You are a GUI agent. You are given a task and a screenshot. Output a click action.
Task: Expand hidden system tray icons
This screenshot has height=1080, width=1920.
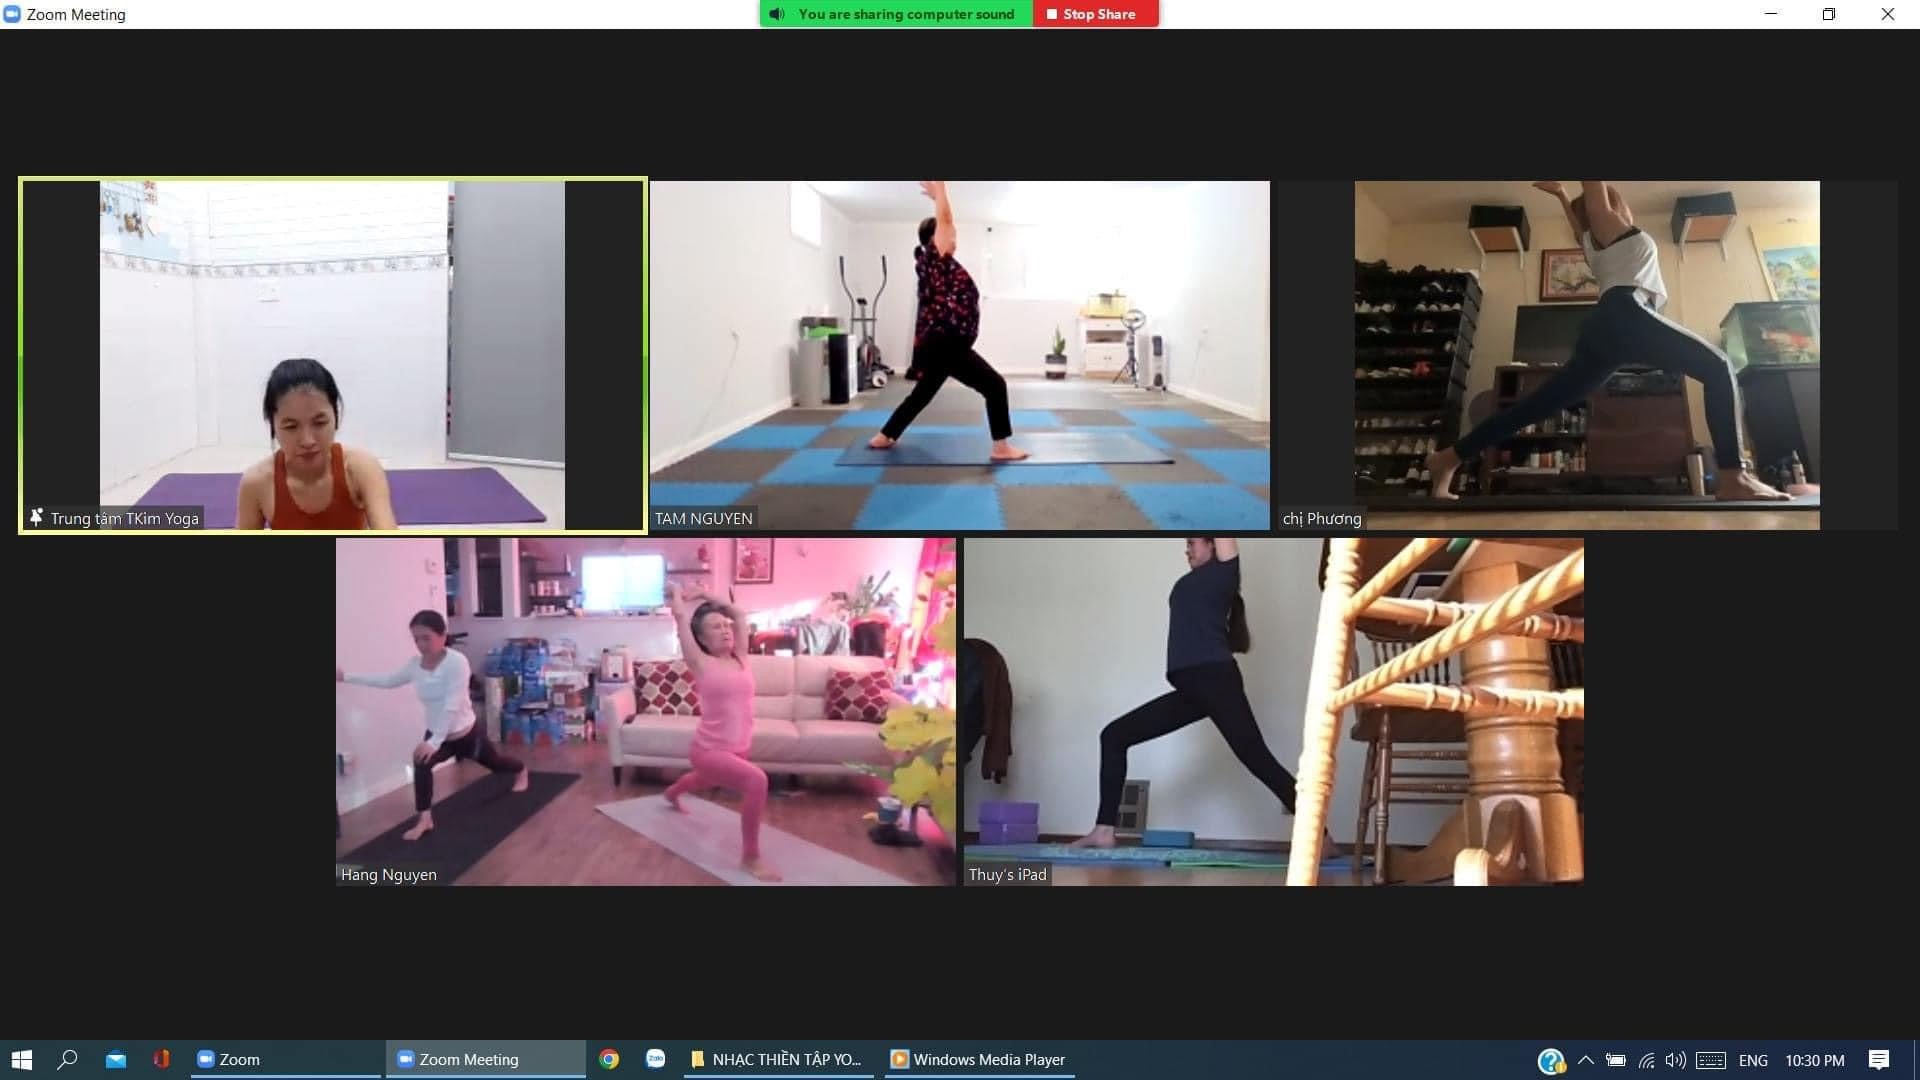[x=1585, y=1060]
